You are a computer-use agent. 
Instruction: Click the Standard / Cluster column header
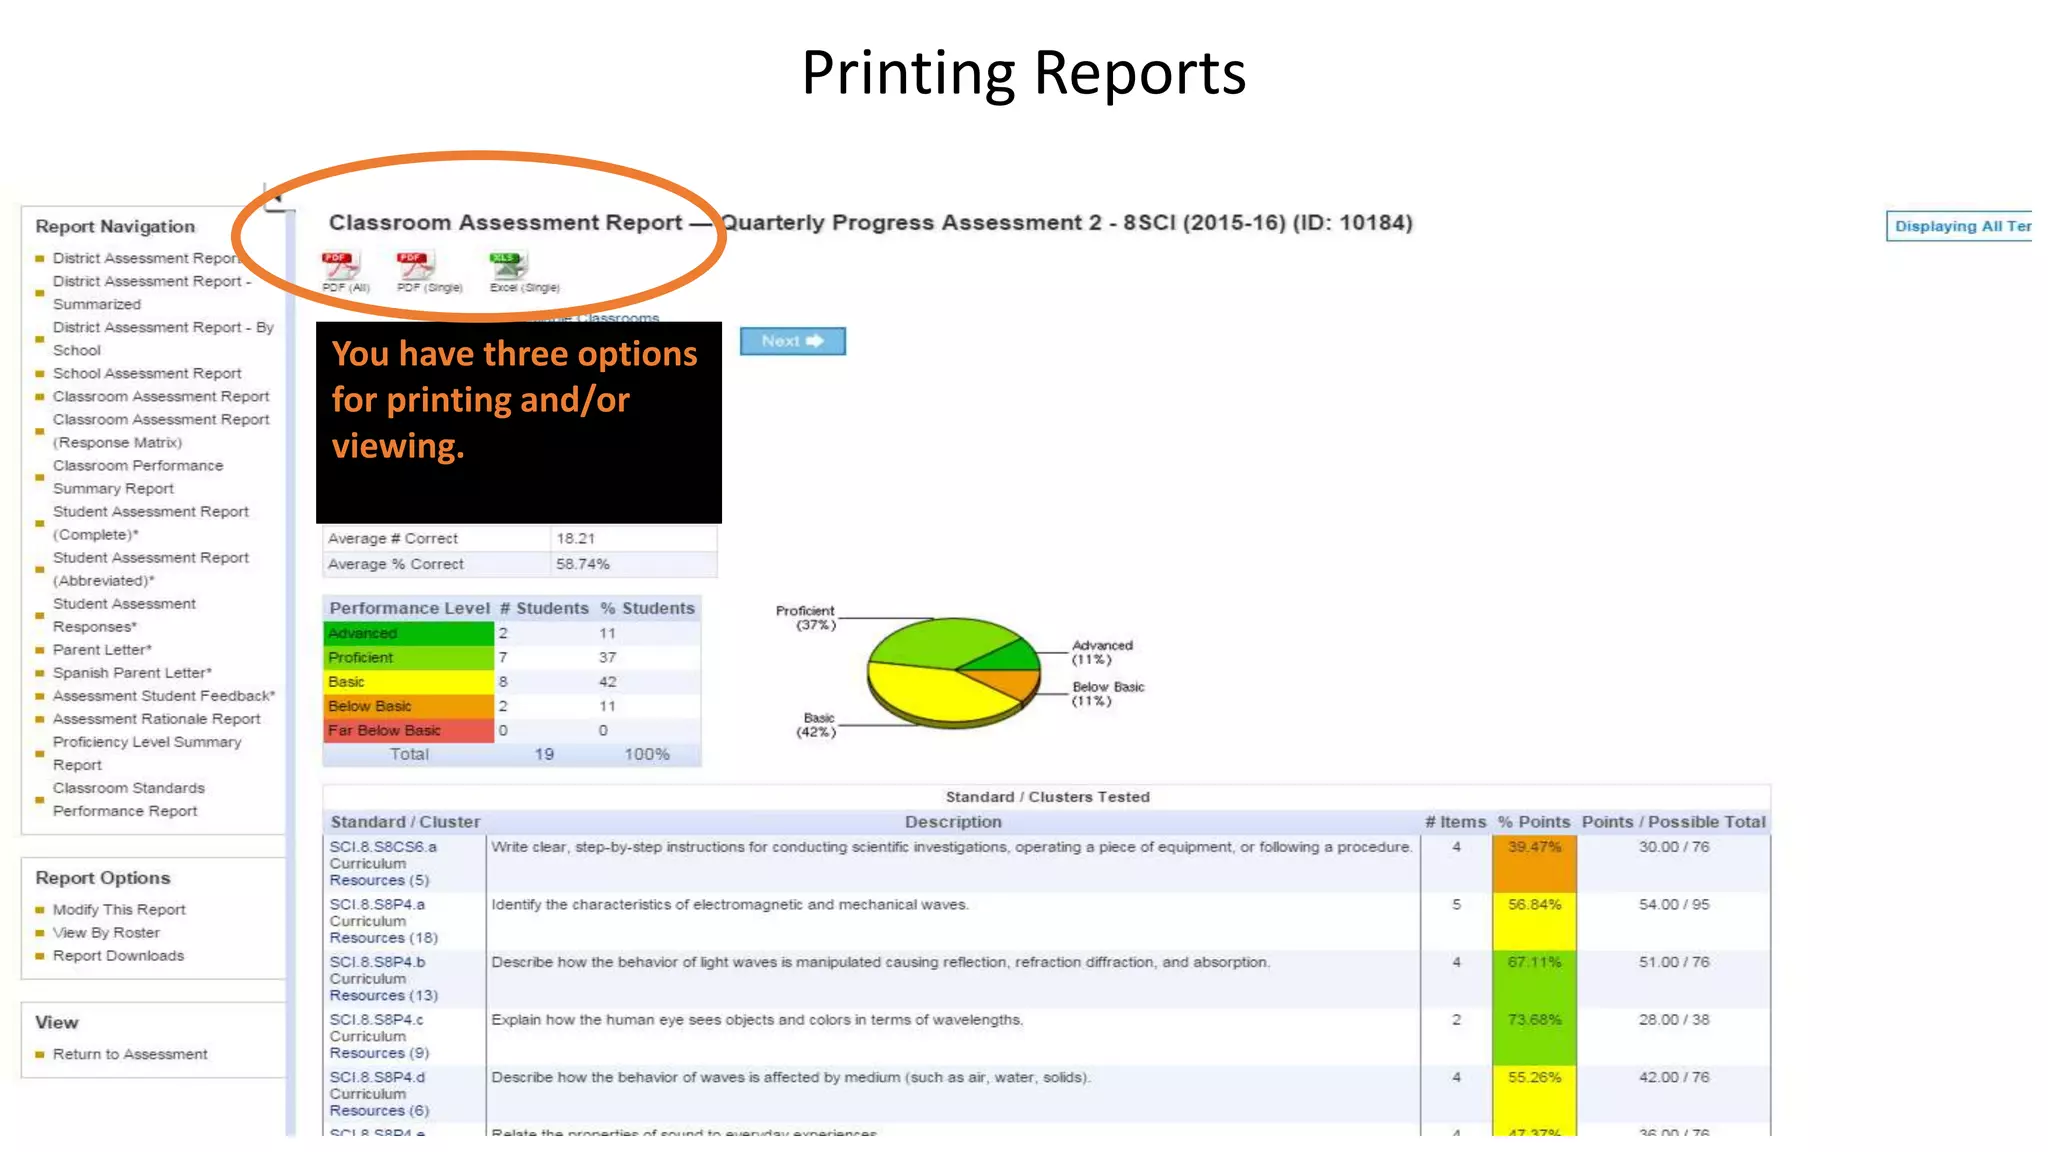405,822
